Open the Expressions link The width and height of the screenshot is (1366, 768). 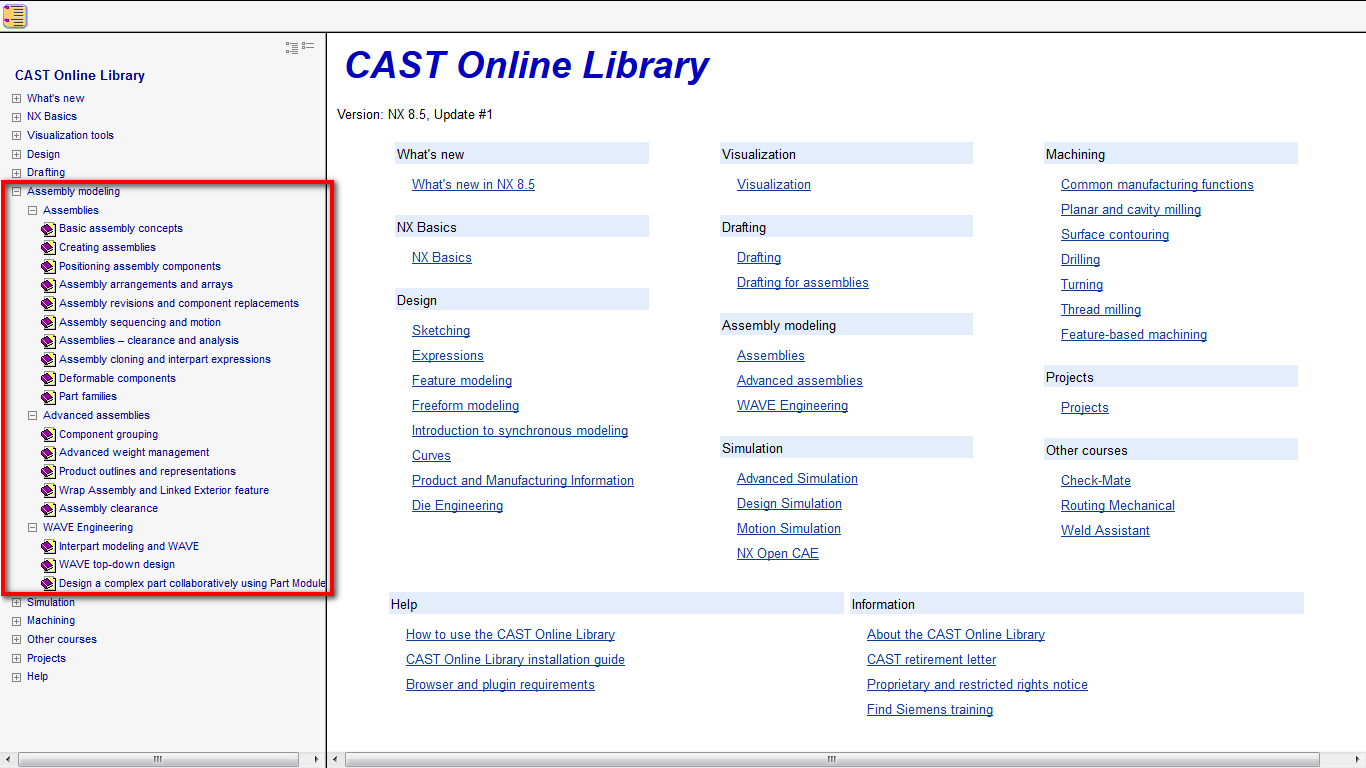[x=448, y=356]
